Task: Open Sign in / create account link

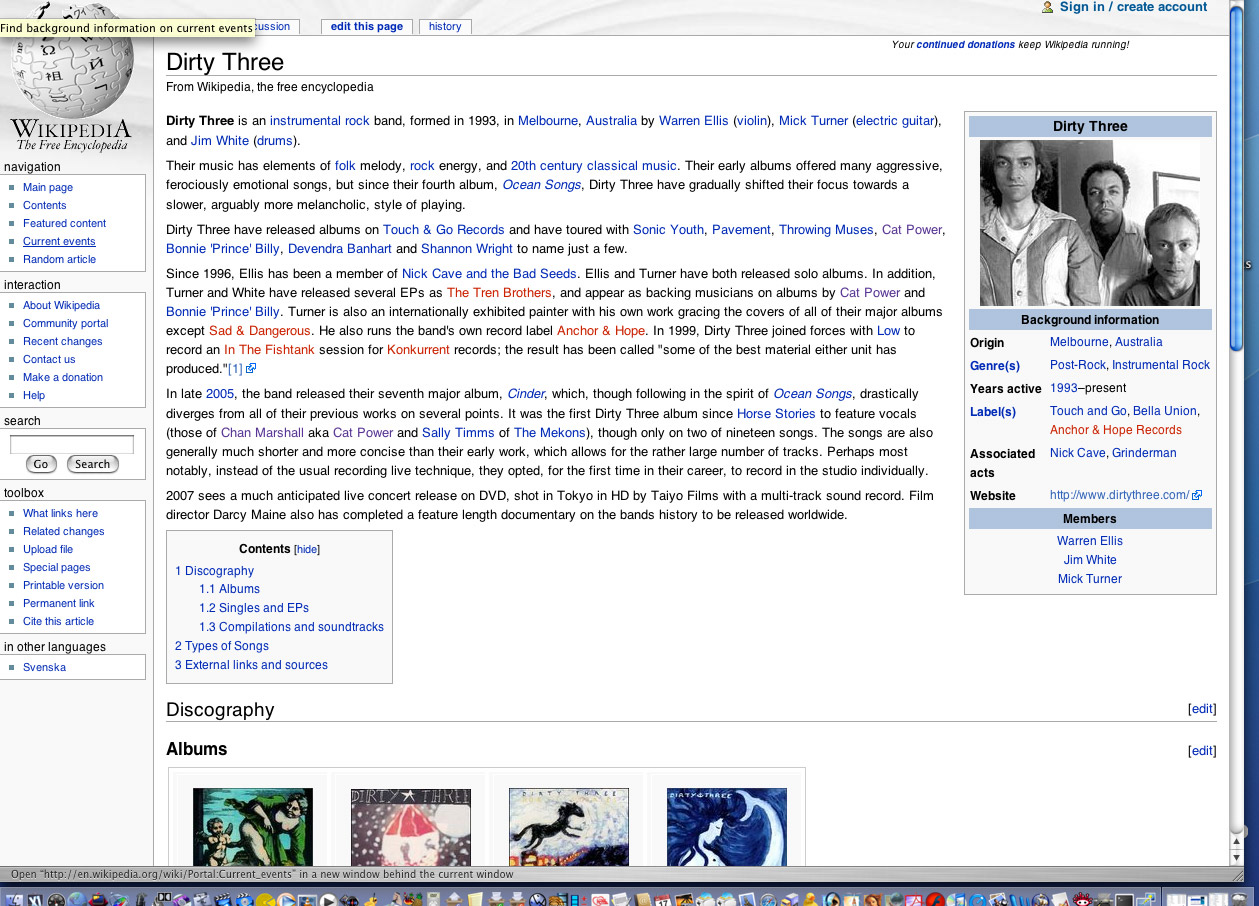Action: [x=1133, y=7]
